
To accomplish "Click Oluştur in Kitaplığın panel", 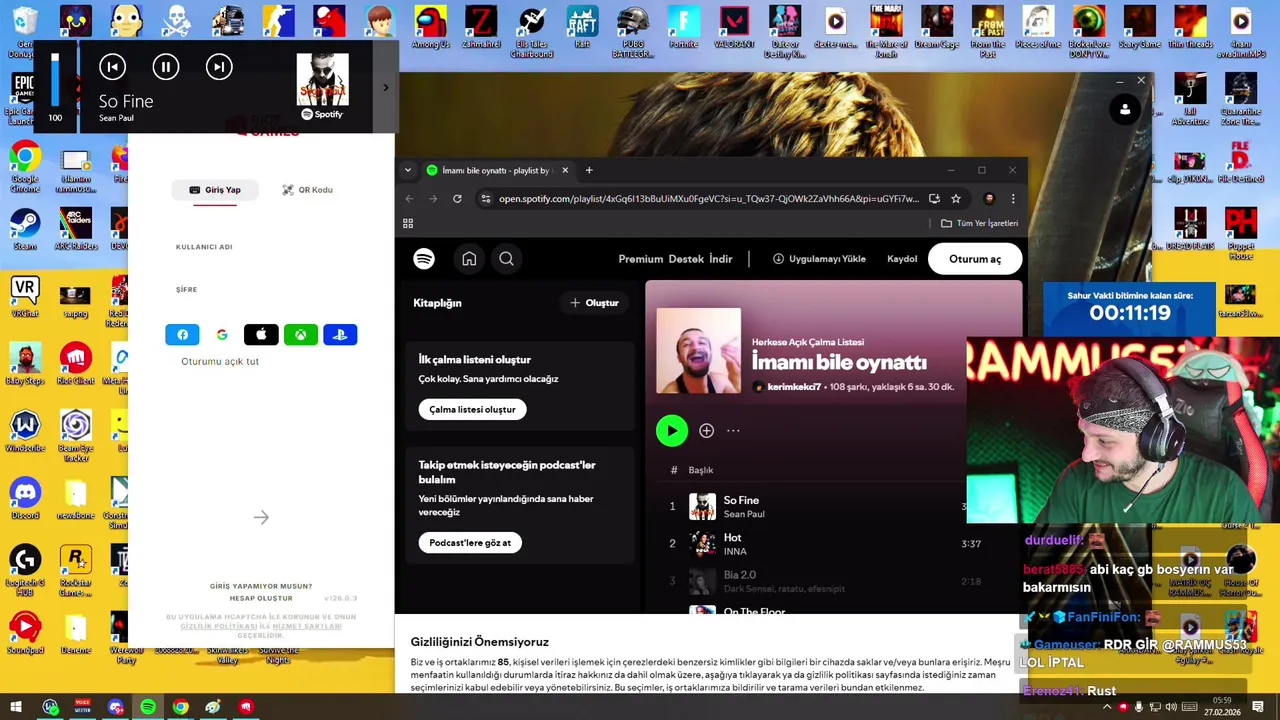I will point(594,303).
